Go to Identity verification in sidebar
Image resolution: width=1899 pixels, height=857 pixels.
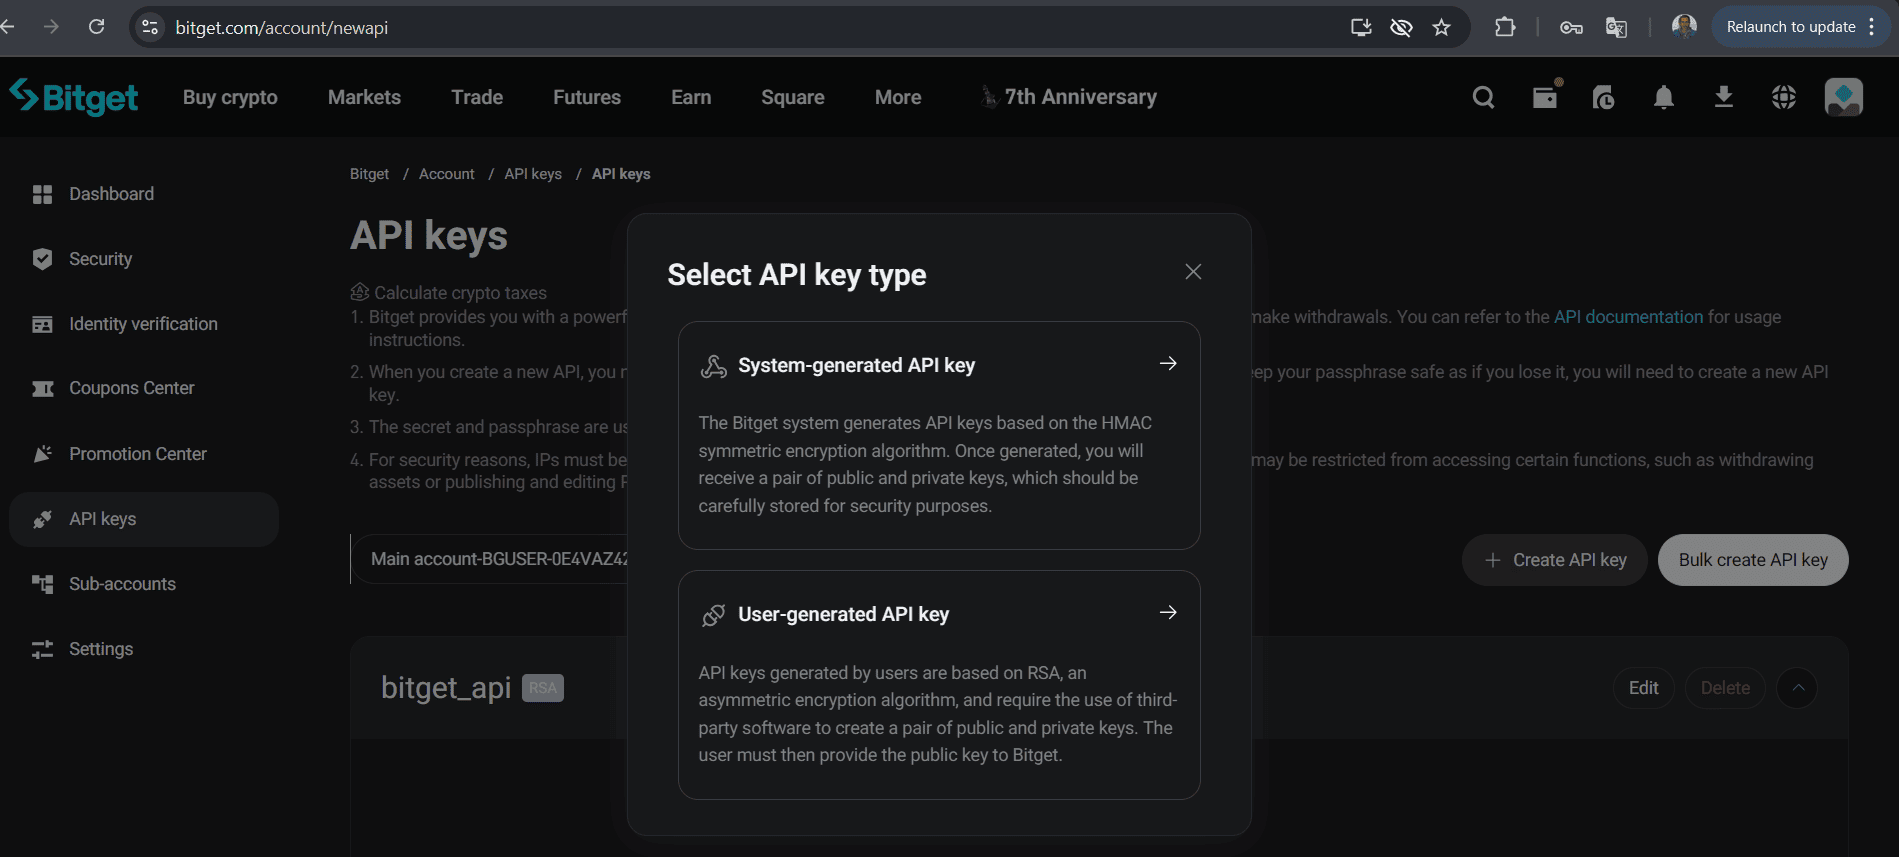[x=144, y=324]
